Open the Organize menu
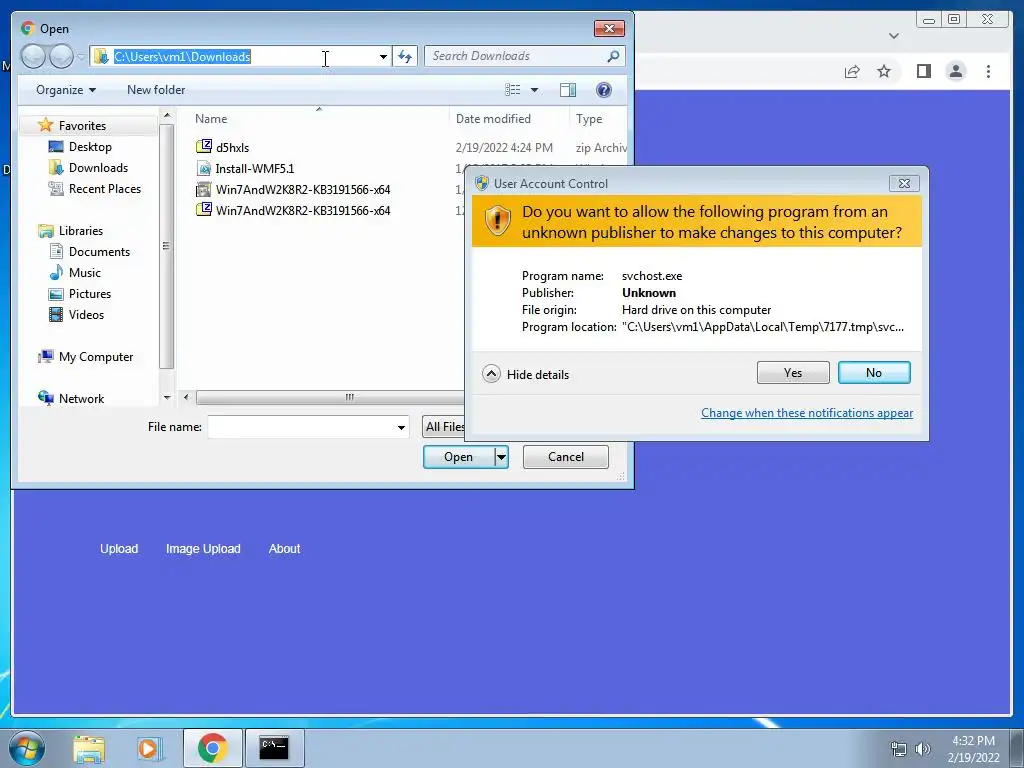The image size is (1024, 768). tap(66, 90)
